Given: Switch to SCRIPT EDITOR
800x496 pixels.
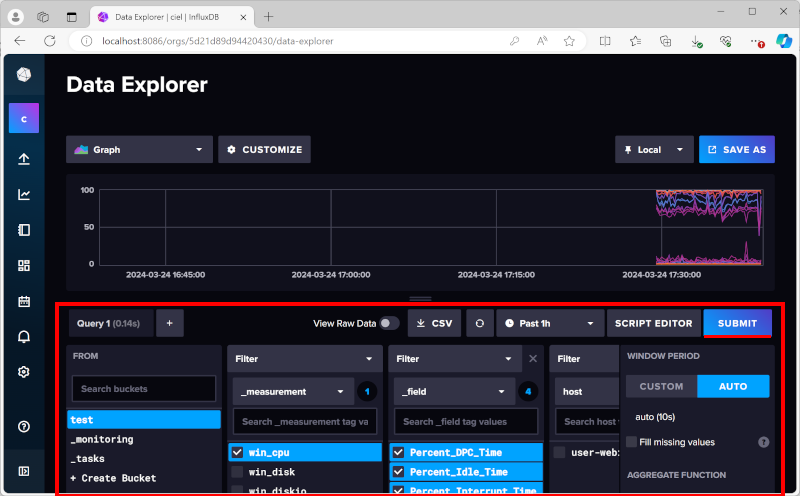Looking at the screenshot, I should [x=654, y=323].
